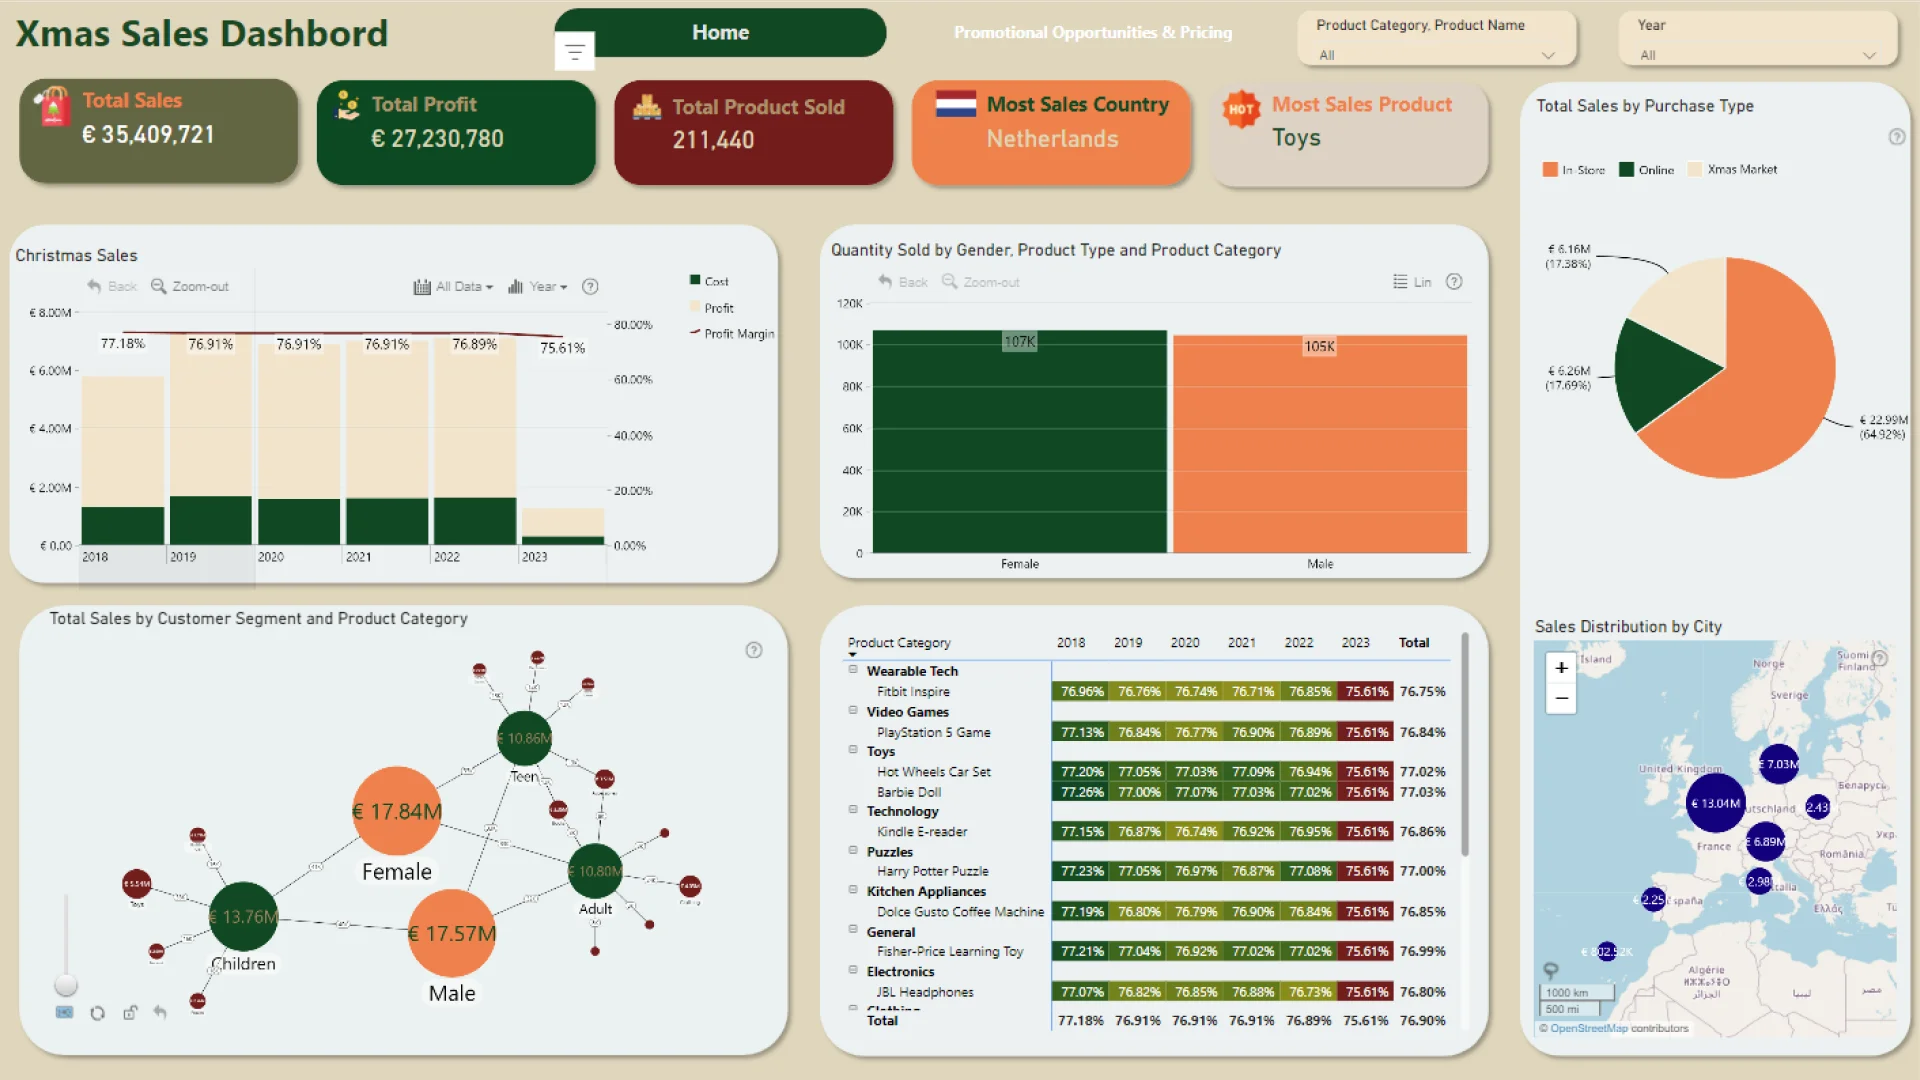The height and width of the screenshot is (1080, 1920).
Task: Open Promotional Opportunities & Pricing page
Action: tap(1092, 32)
